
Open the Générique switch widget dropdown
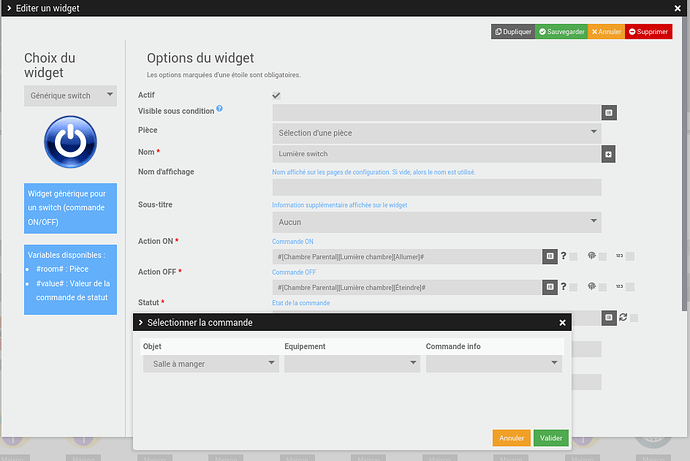[x=70, y=95]
